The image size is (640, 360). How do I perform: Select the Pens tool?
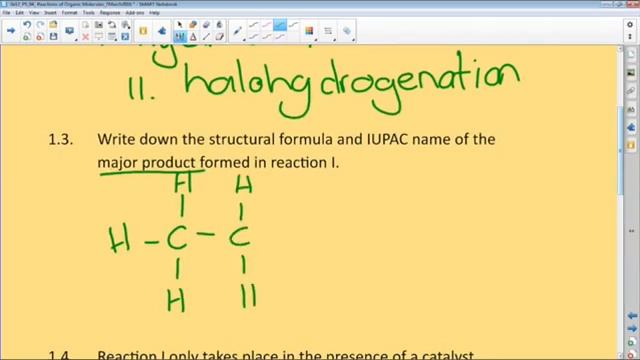click(x=179, y=37)
